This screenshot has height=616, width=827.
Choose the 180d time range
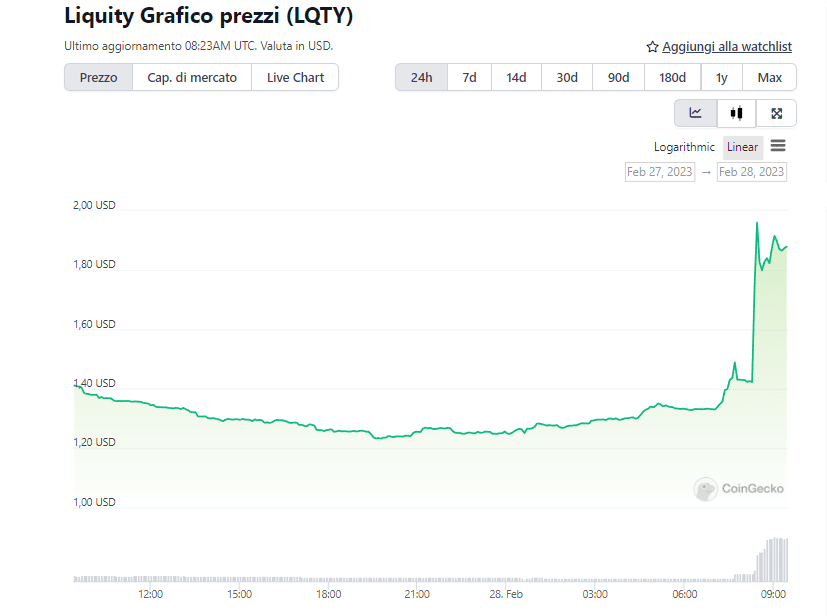(672, 78)
